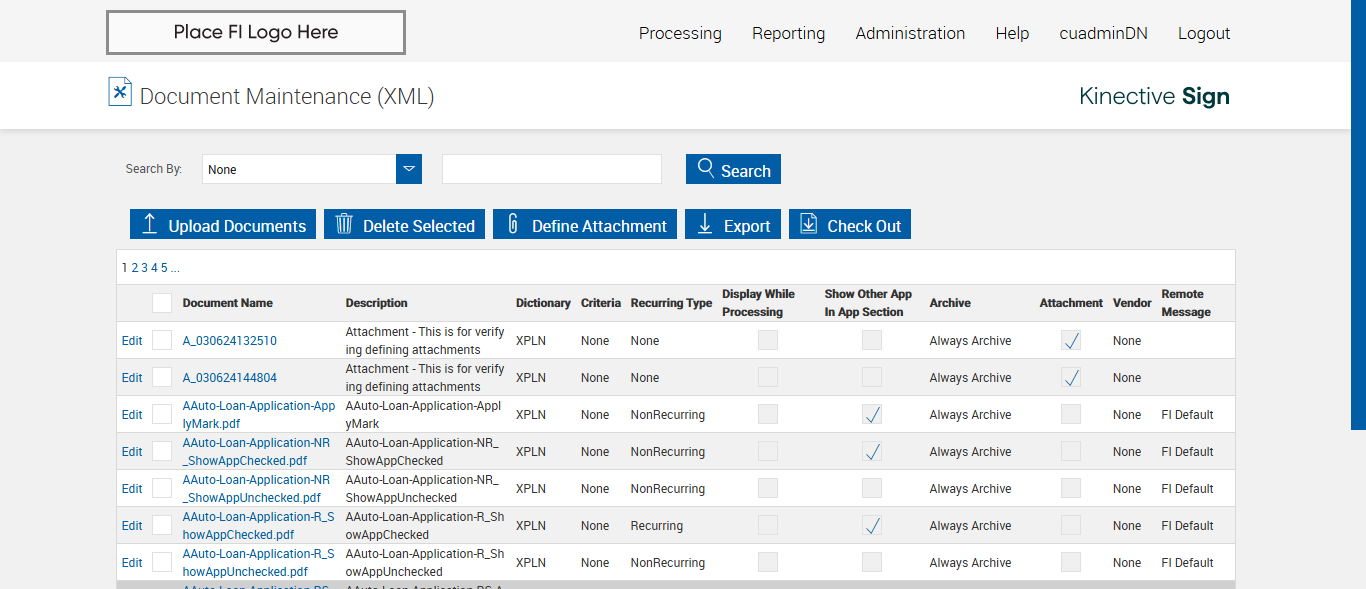Go to page 3 of results

[144, 268]
